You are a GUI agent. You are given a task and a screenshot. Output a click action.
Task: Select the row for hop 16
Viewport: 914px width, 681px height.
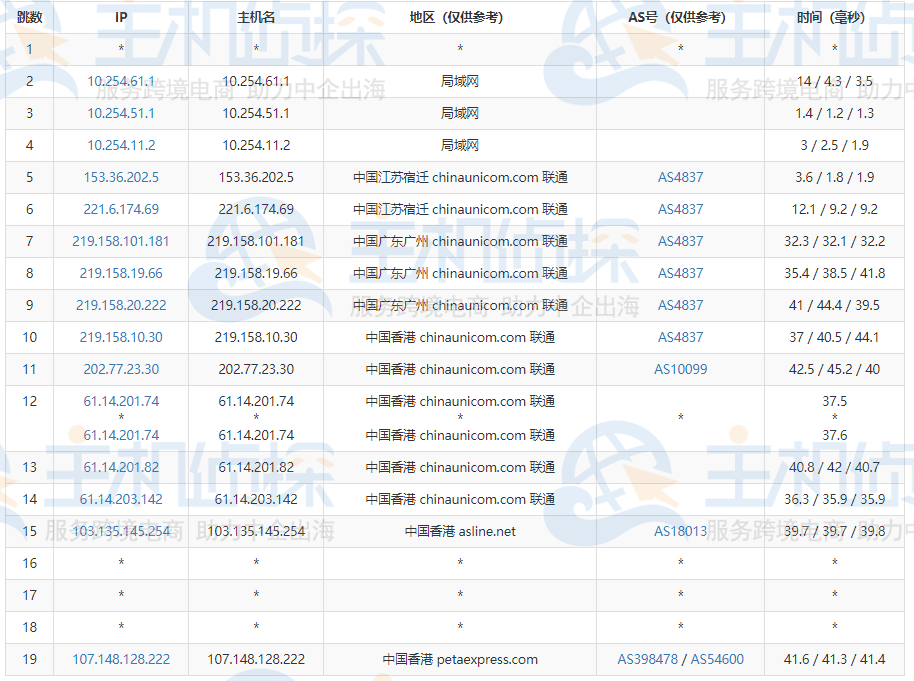click(x=457, y=564)
